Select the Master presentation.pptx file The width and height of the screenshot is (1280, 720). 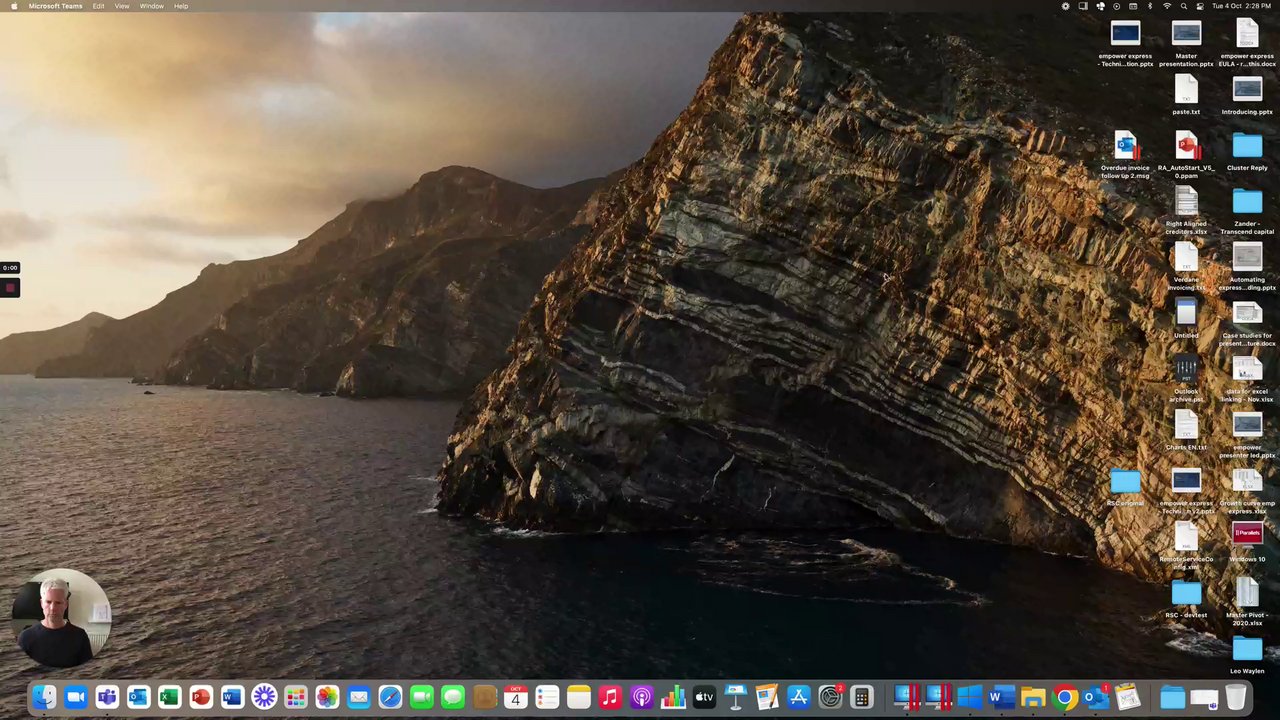pyautogui.click(x=1186, y=35)
